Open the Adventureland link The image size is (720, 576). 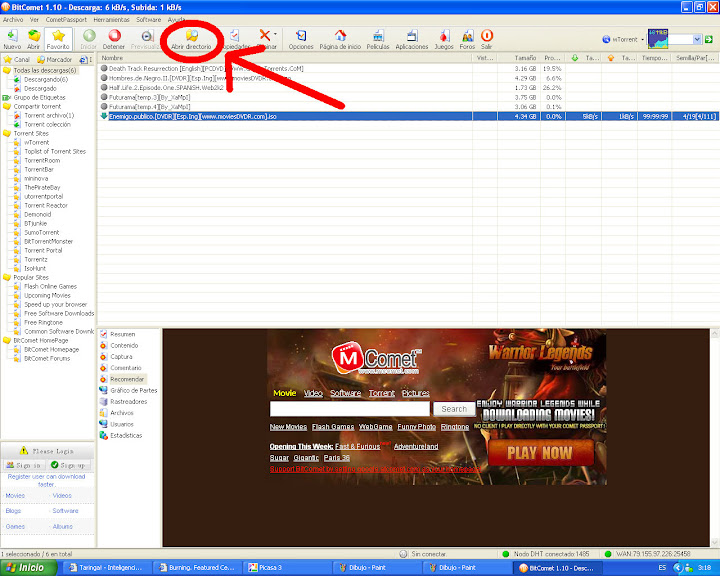pyautogui.click(x=416, y=446)
